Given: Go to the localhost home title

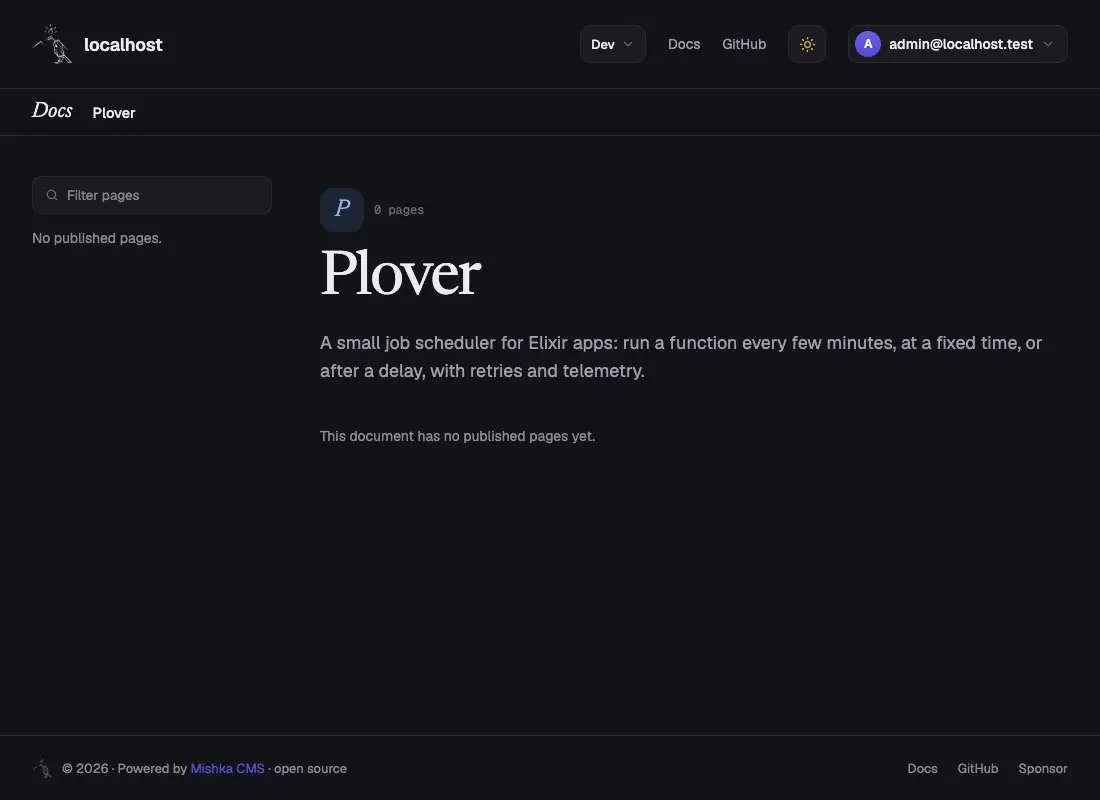Looking at the screenshot, I should click(x=123, y=45).
